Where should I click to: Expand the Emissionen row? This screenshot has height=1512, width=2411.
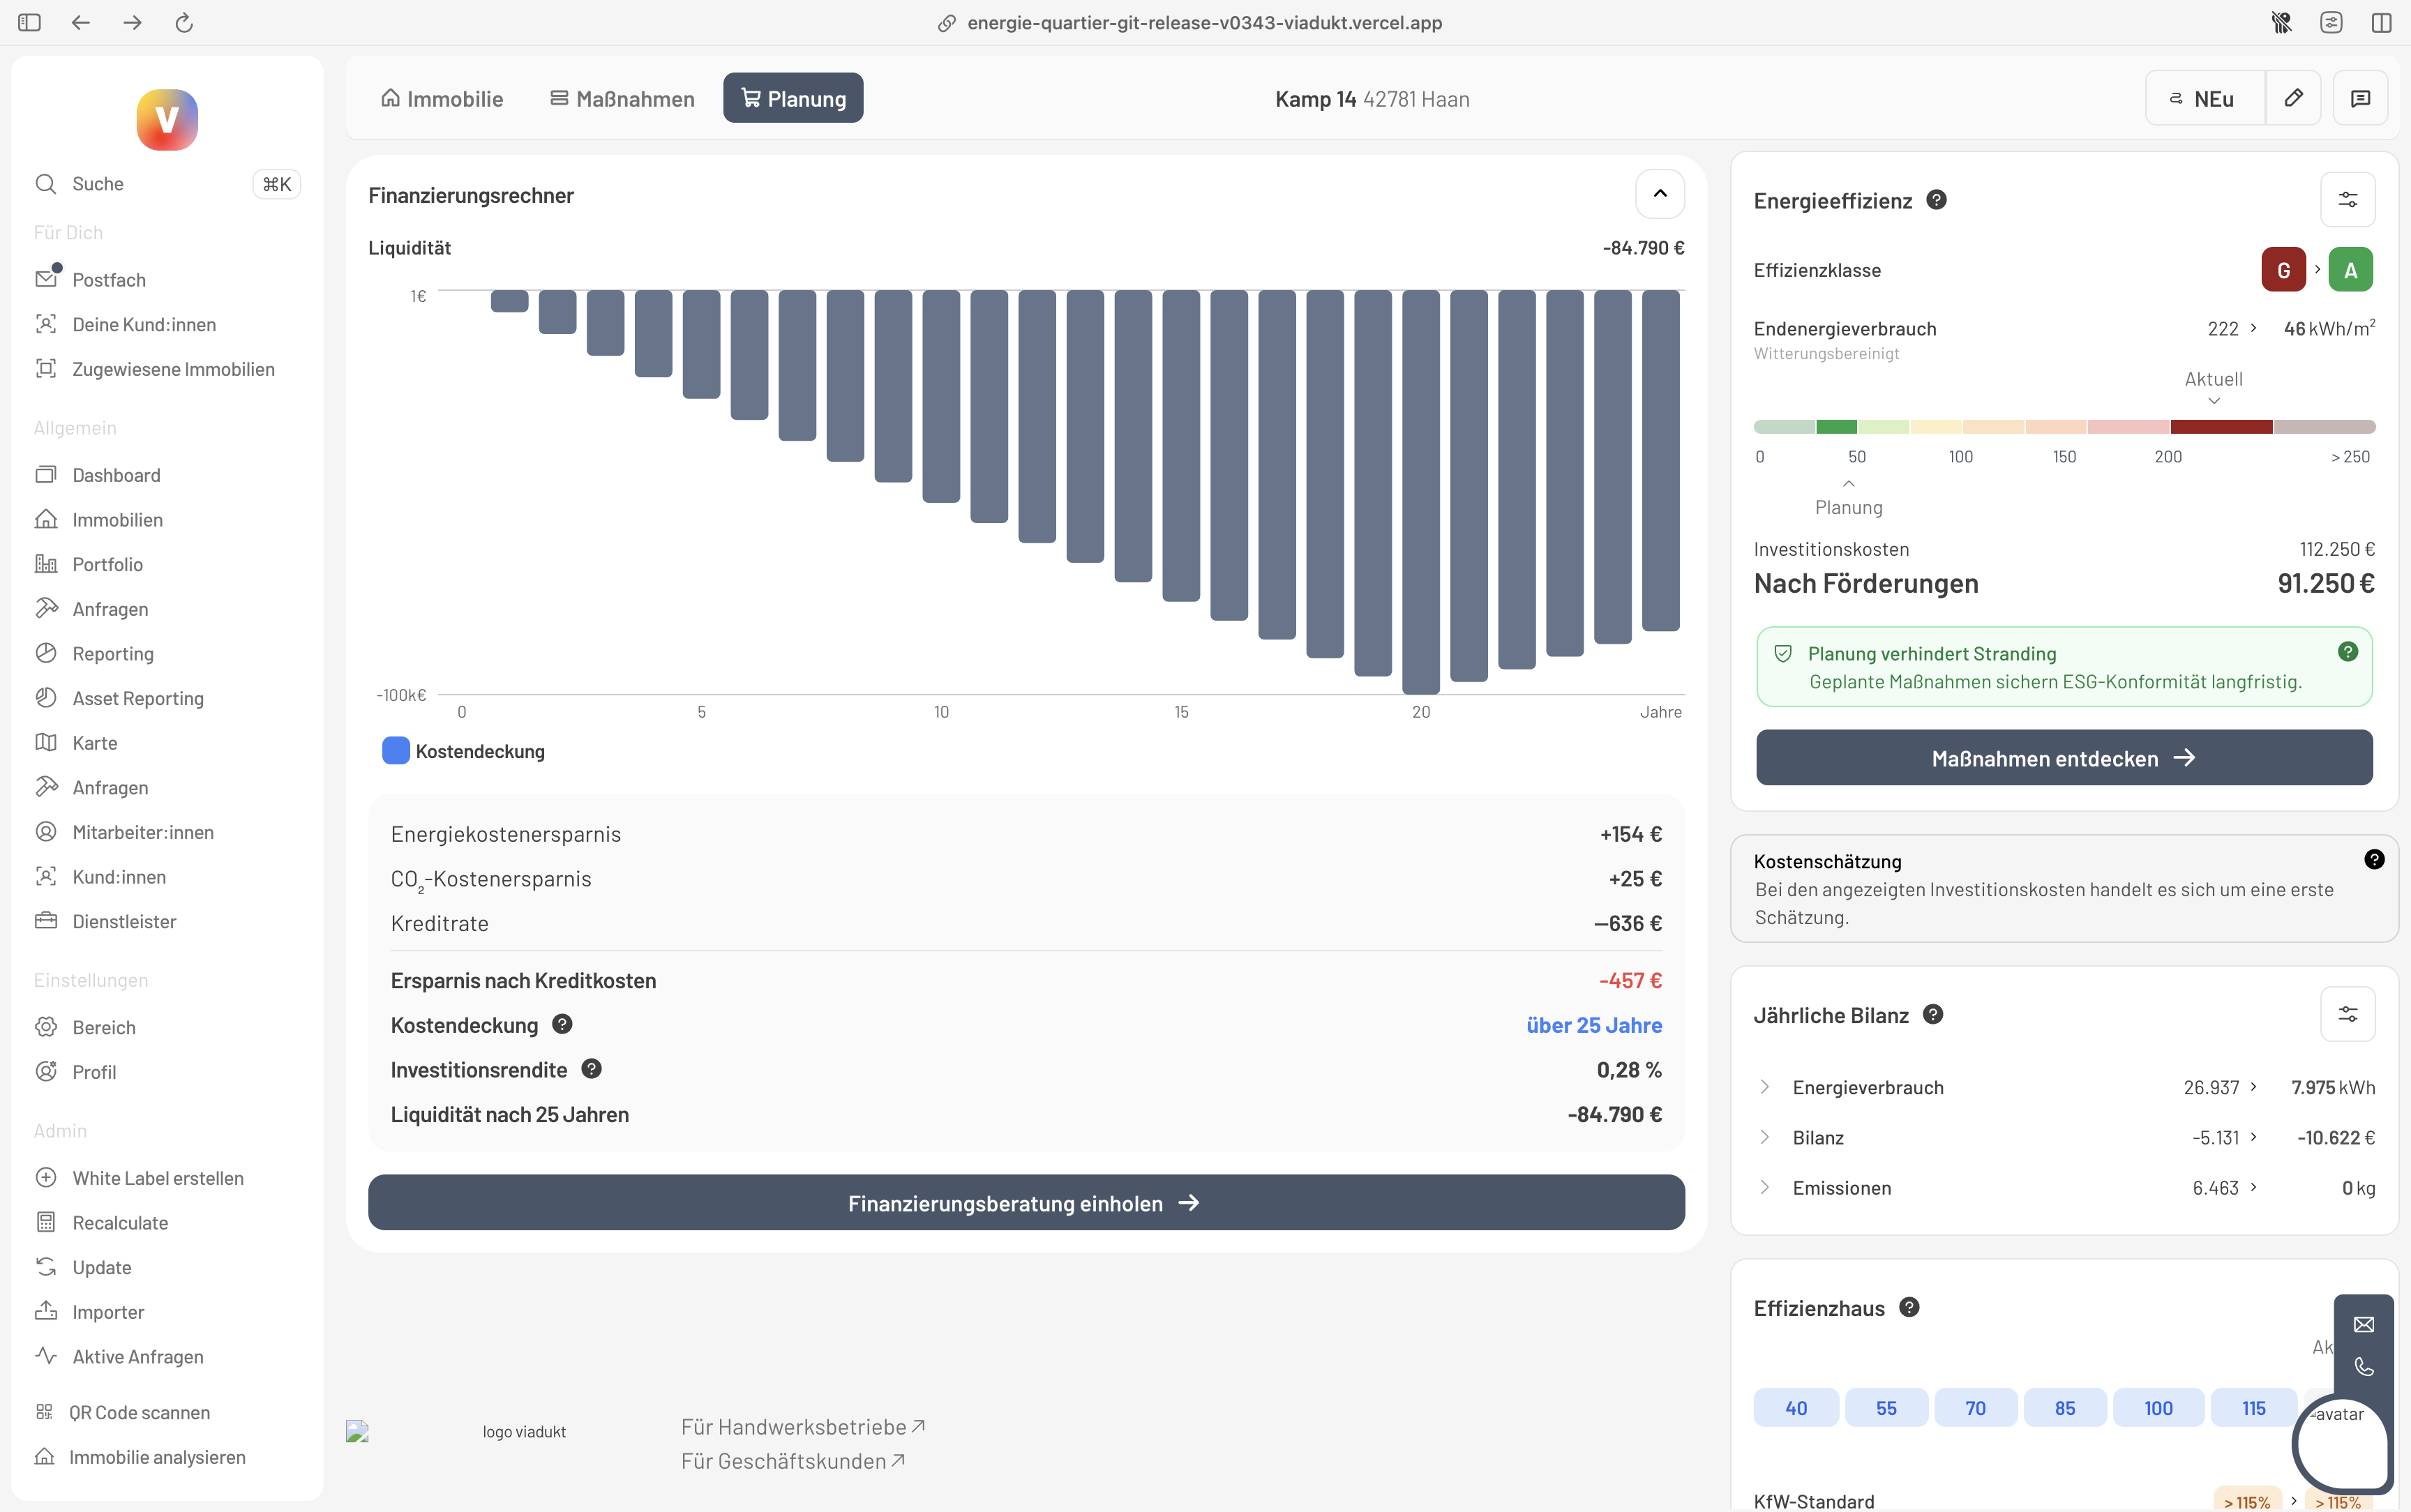1765,1188
